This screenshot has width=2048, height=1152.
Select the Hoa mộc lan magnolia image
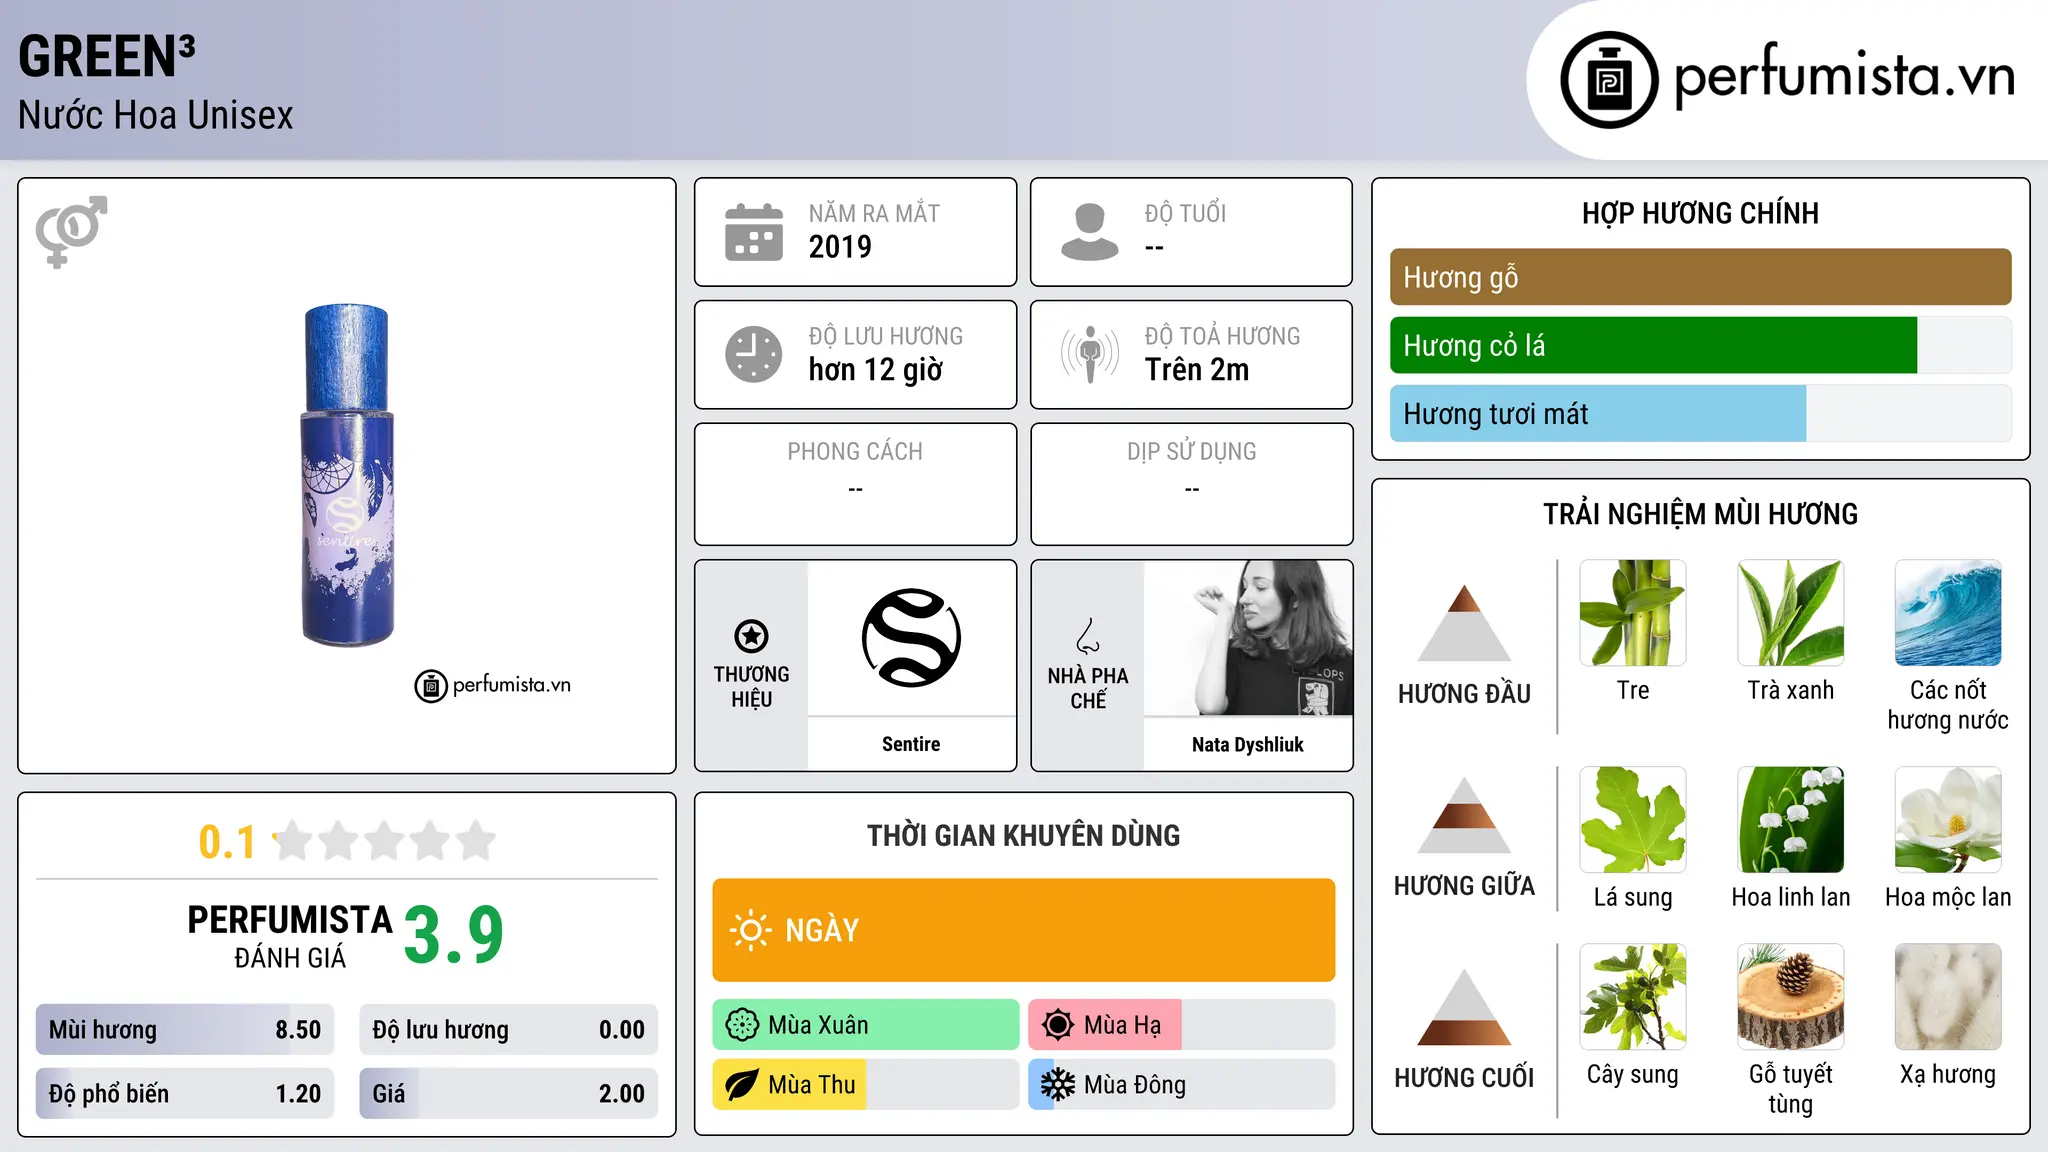pyautogui.click(x=1948, y=820)
